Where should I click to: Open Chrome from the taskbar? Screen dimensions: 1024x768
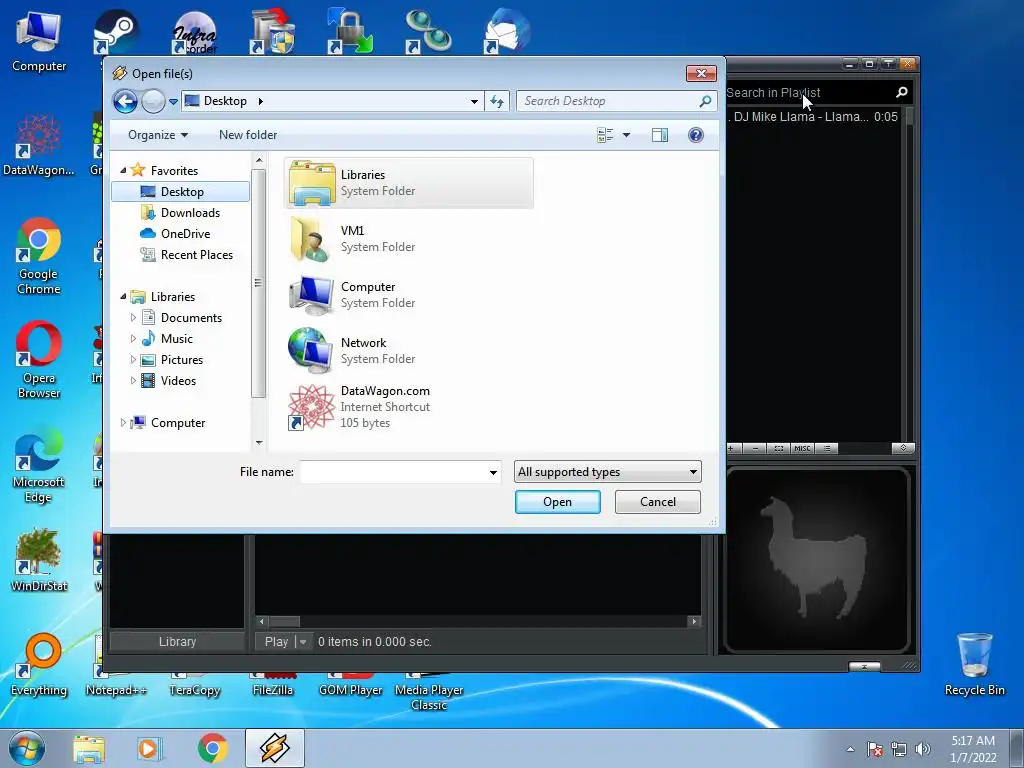pyautogui.click(x=212, y=749)
